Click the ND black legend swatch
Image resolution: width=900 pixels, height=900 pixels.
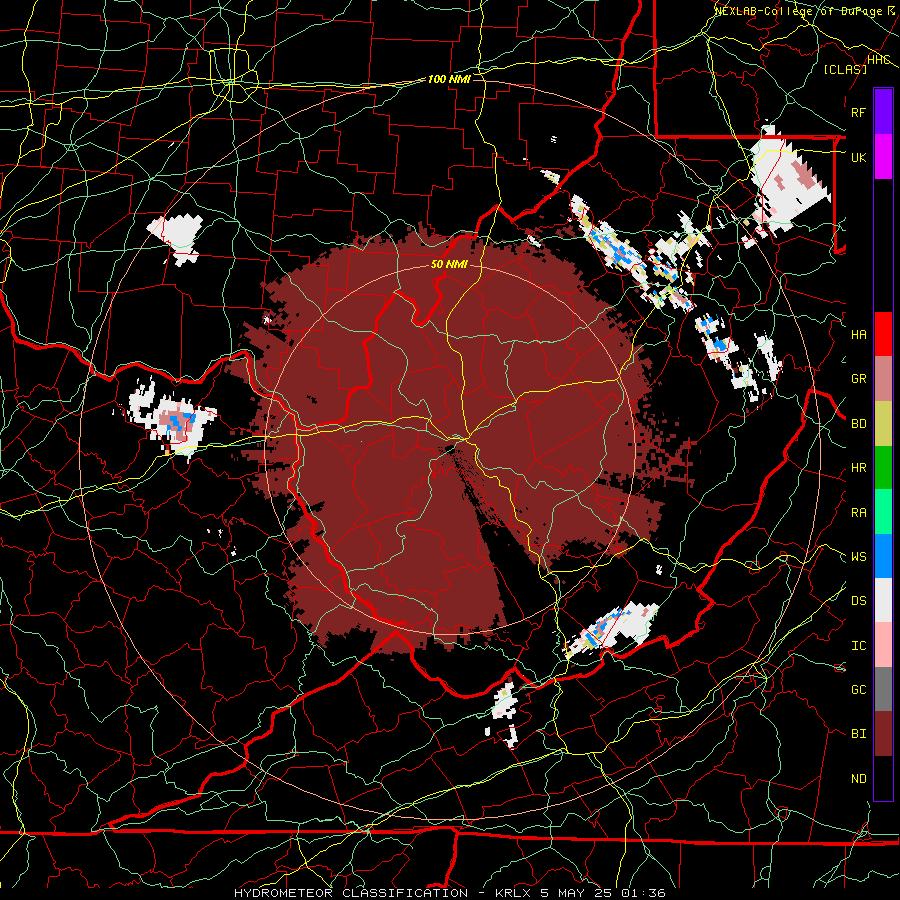click(883, 778)
